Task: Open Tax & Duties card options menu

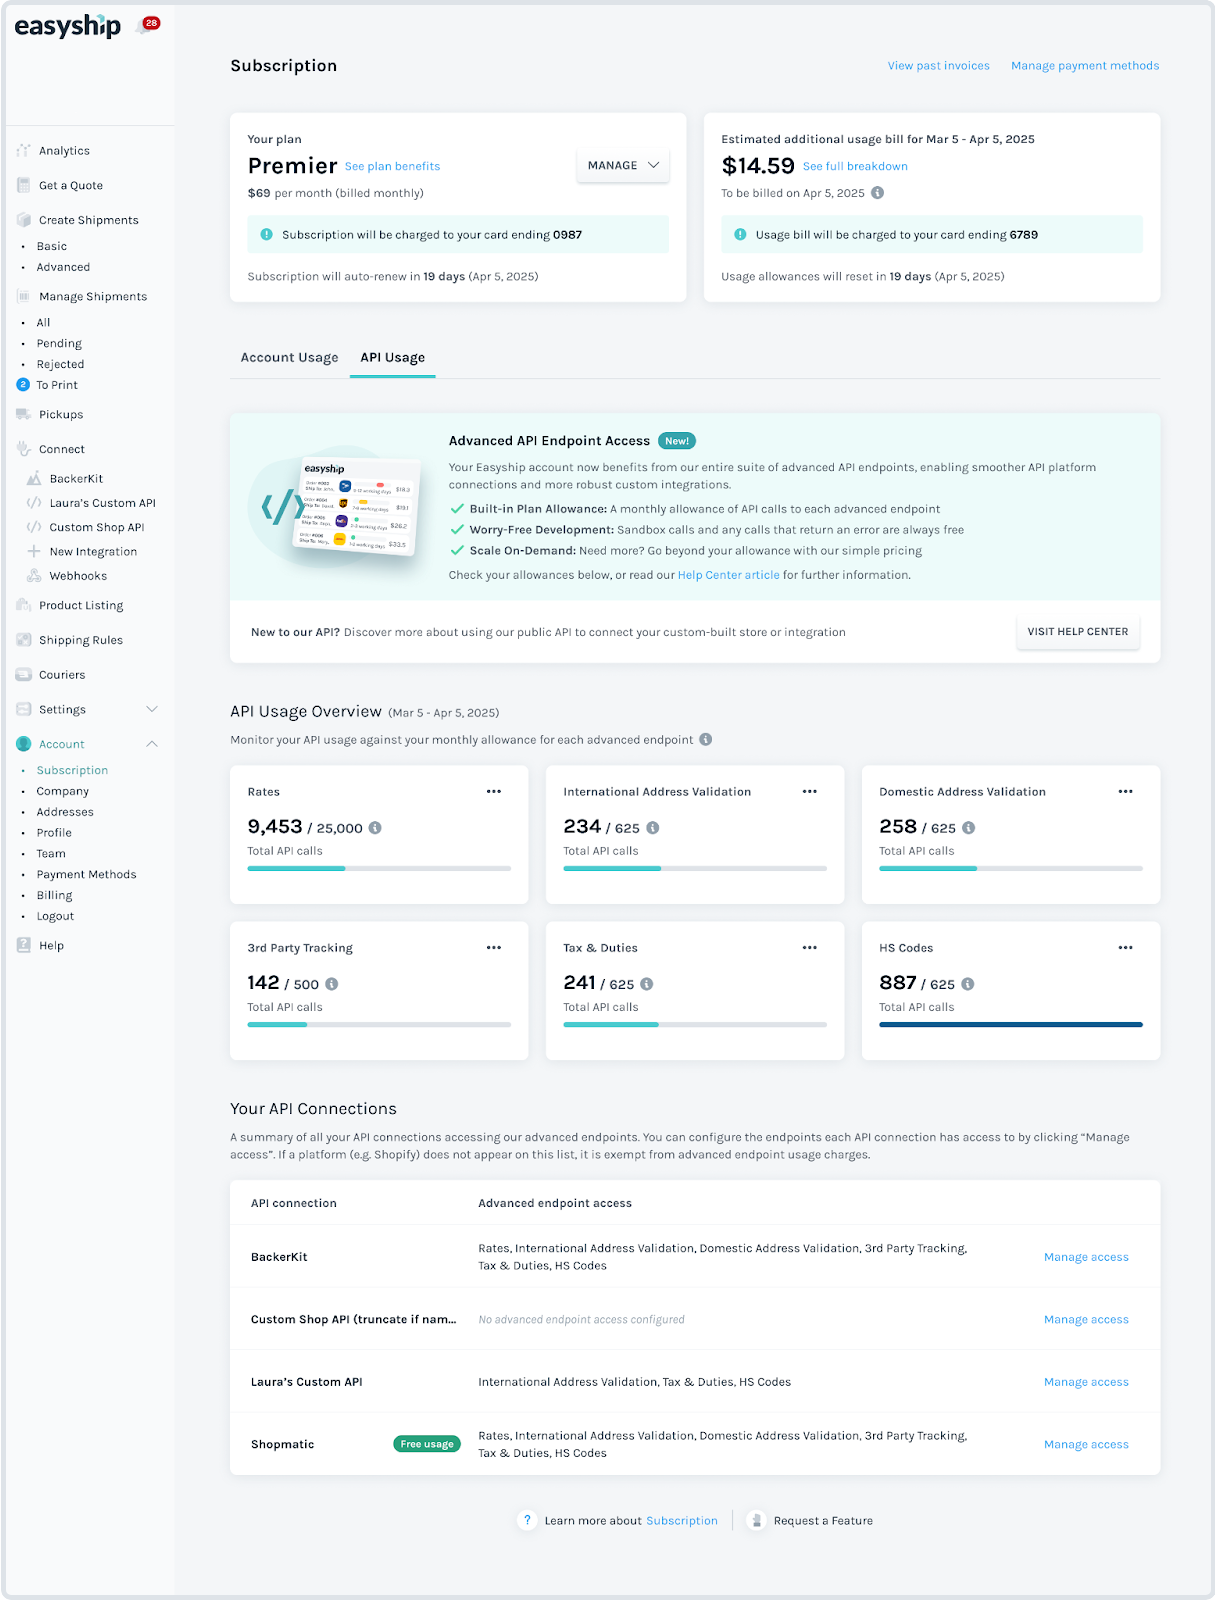Action: click(810, 948)
